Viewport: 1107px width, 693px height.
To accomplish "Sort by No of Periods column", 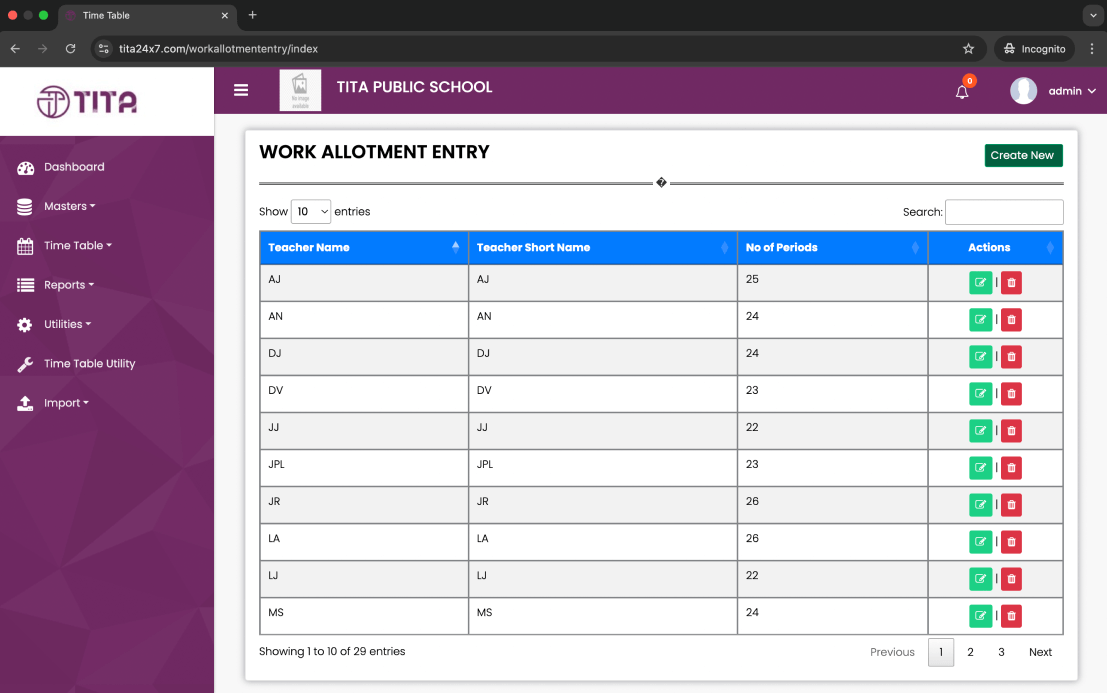I will (832, 248).
